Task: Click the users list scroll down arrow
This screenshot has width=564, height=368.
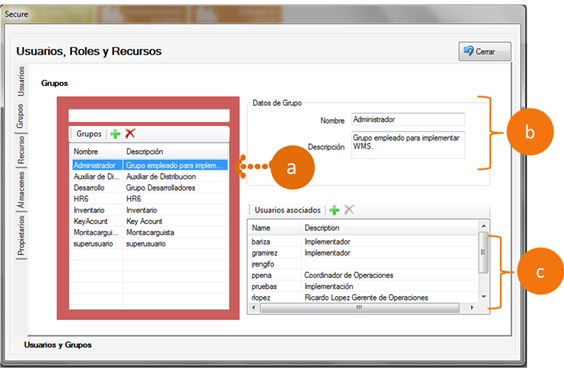Action: point(483,297)
